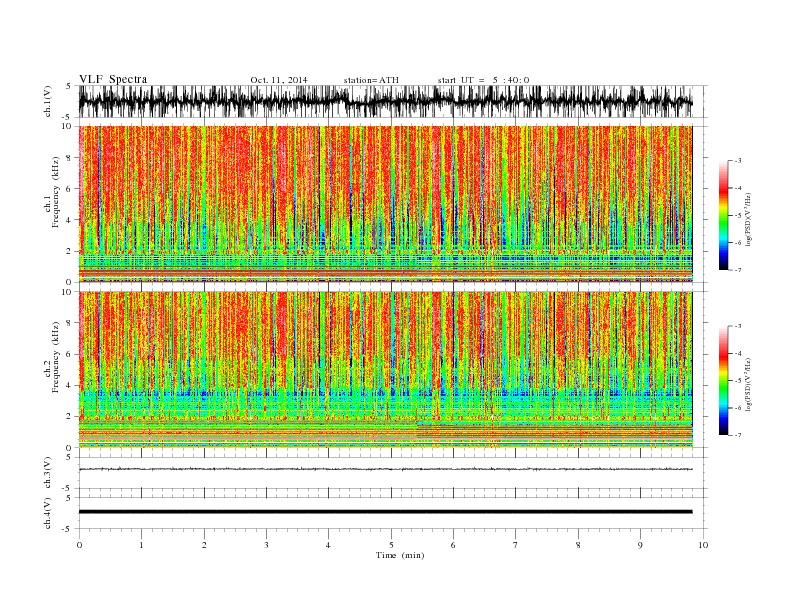Screen dimensions: 792x612
Task: Click the 5 tick on the ch.1(V) axis
Action: (x=69, y=87)
